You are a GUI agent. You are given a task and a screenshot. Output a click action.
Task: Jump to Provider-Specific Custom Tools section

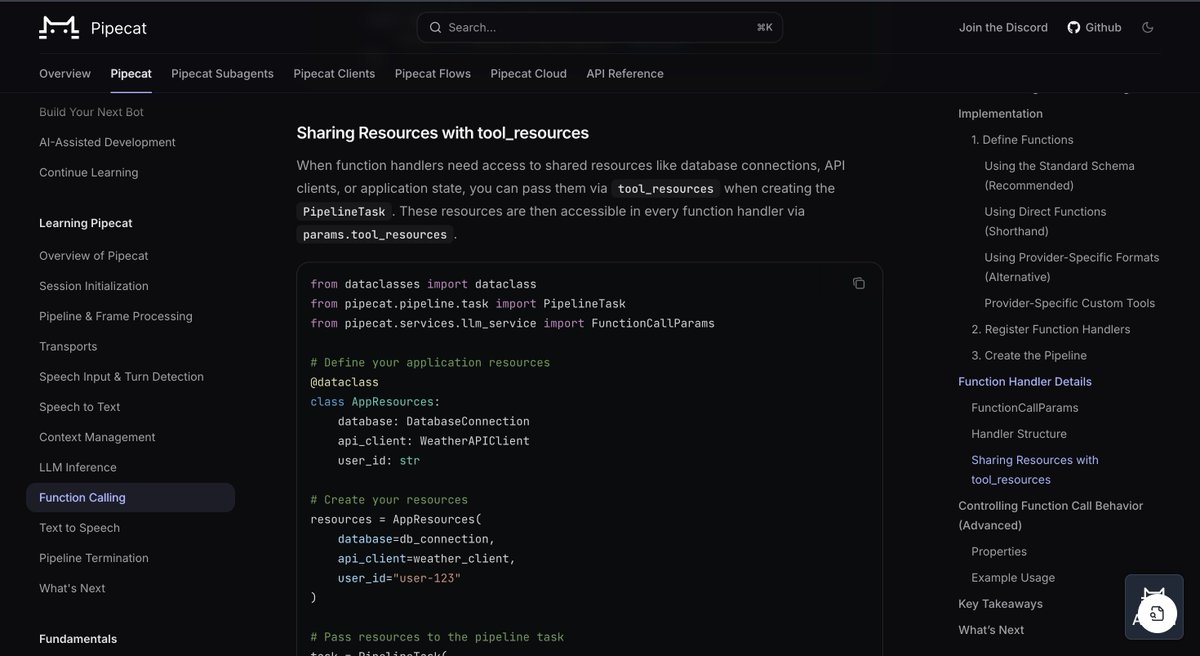click(1069, 303)
